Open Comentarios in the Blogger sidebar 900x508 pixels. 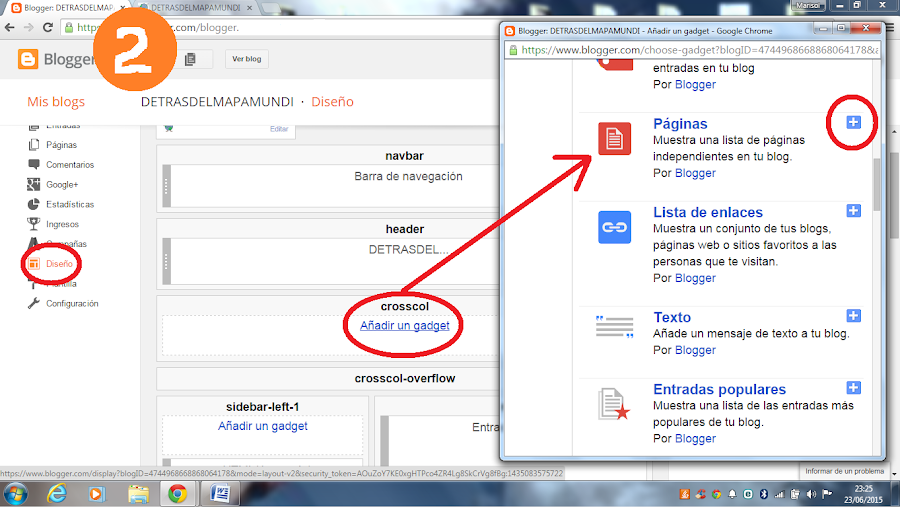pos(61,165)
